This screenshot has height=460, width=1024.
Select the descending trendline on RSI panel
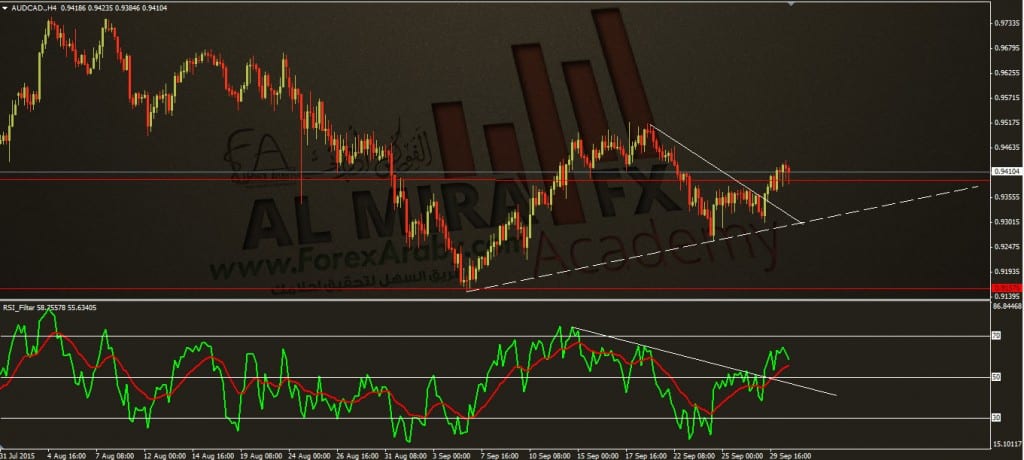[703, 361]
